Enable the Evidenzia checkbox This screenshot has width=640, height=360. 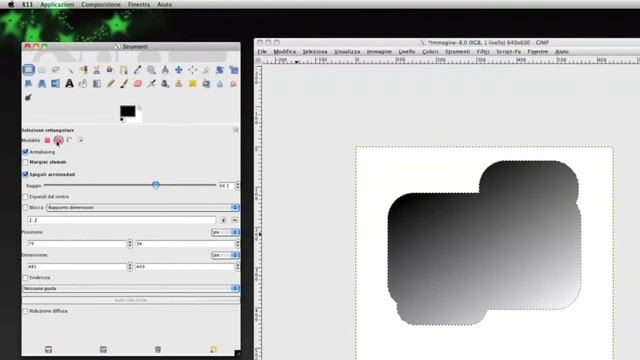[x=25, y=278]
